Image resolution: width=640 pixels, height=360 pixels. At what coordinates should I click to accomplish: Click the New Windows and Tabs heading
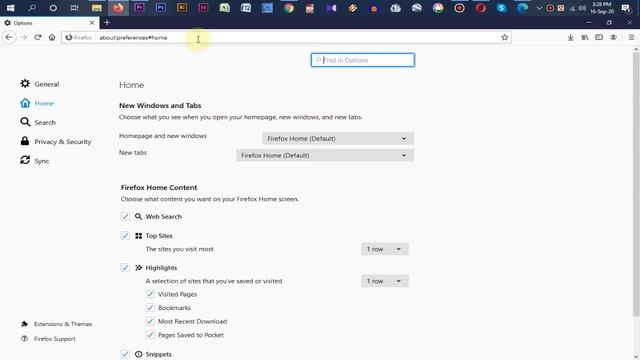(160, 105)
